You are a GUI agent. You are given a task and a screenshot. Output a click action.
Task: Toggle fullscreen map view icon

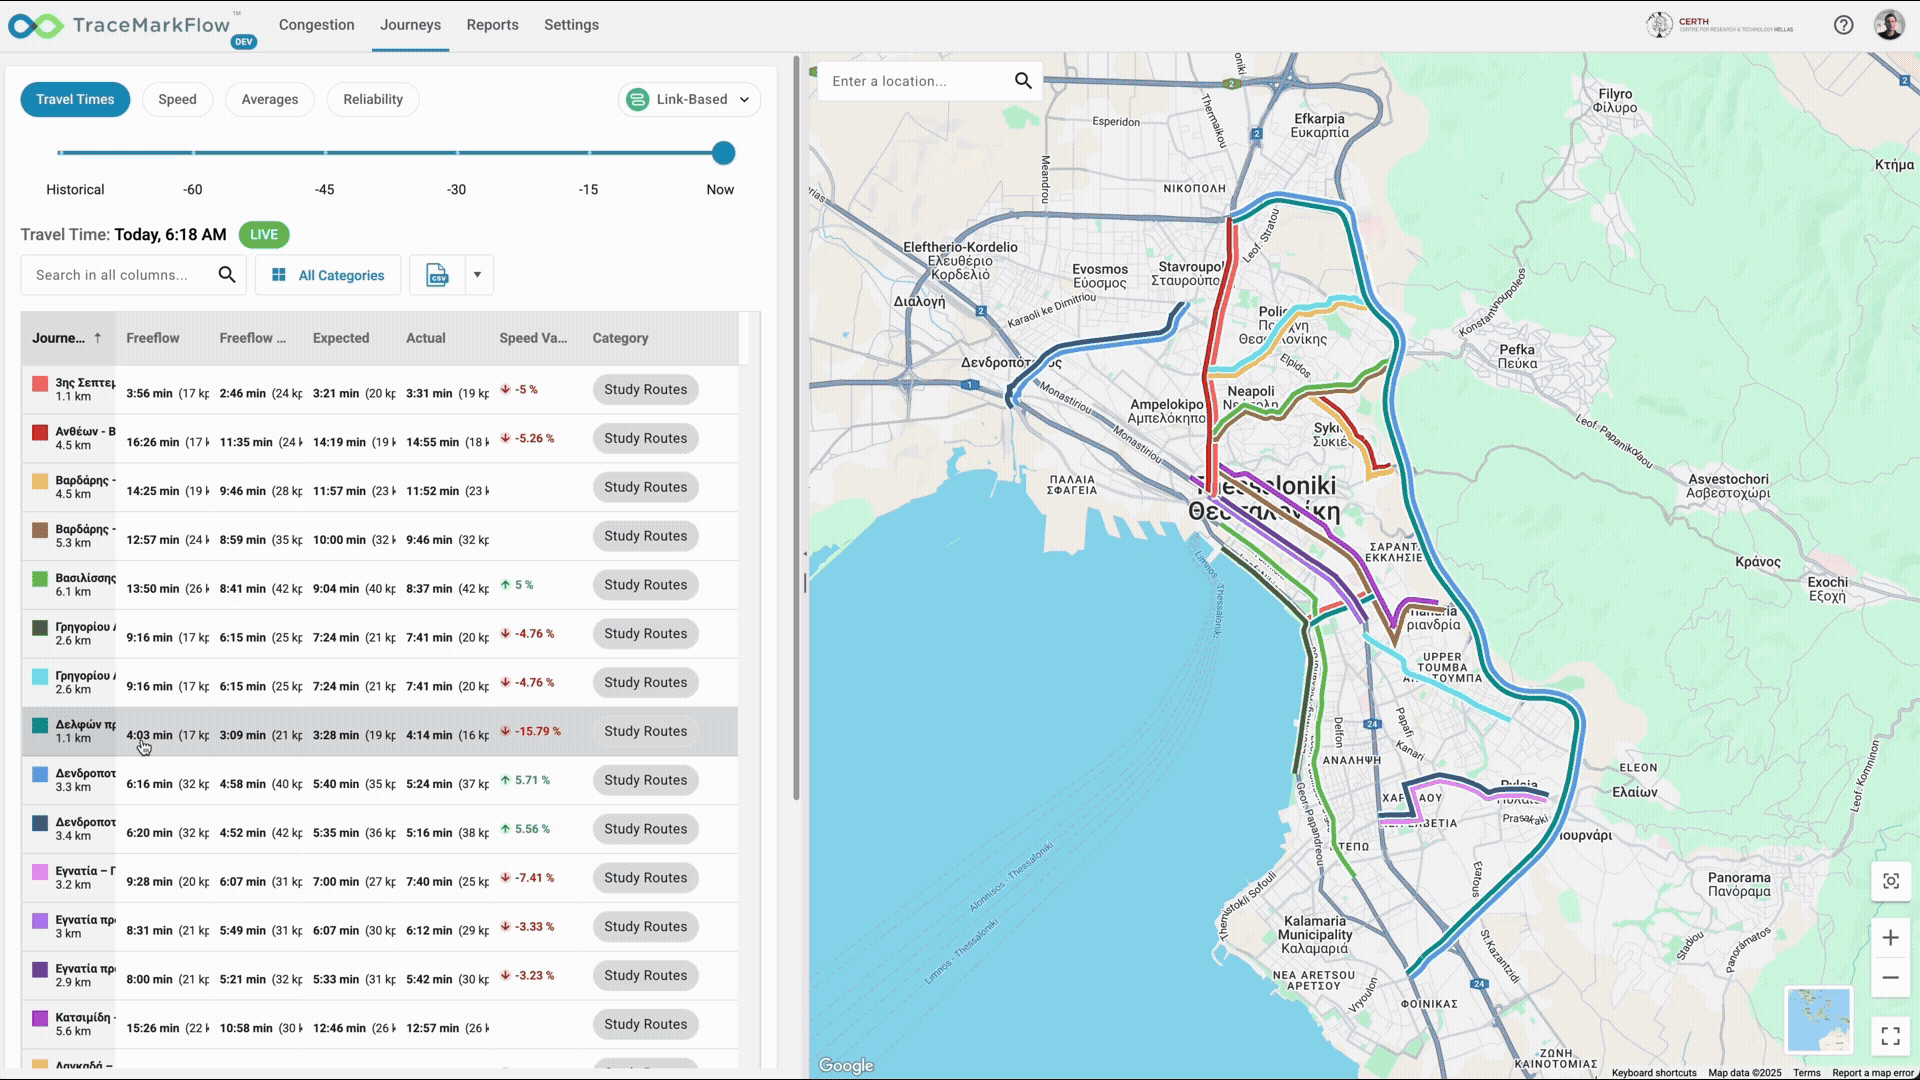click(x=1890, y=1035)
